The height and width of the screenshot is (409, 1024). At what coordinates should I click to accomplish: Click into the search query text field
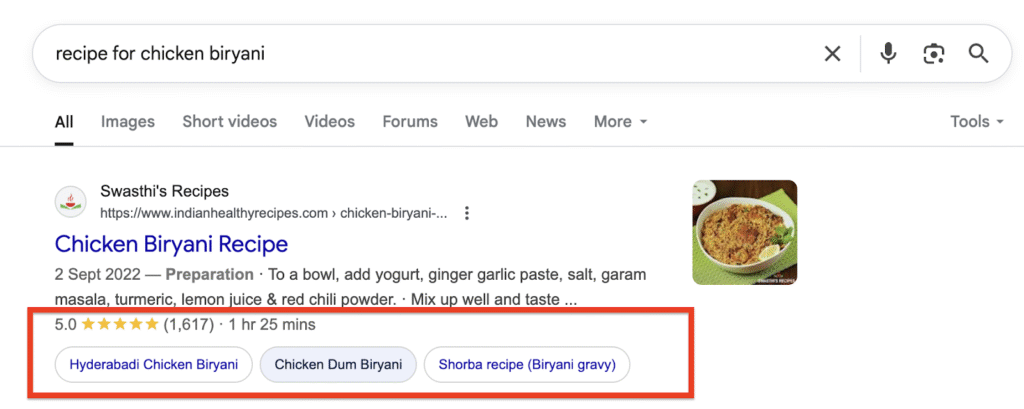click(x=400, y=54)
